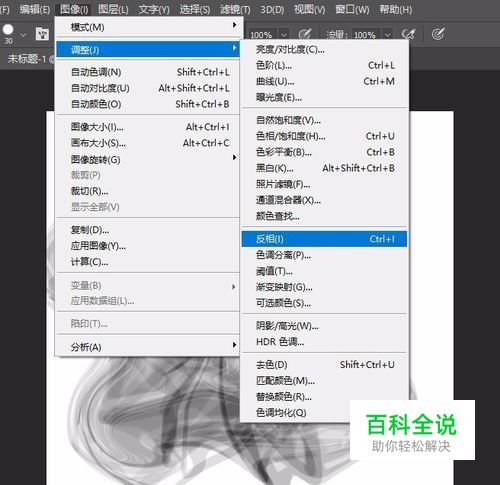Toggle the brush settings panel icon
Image resolution: width=500 pixels, height=485 pixels.
(42, 34)
